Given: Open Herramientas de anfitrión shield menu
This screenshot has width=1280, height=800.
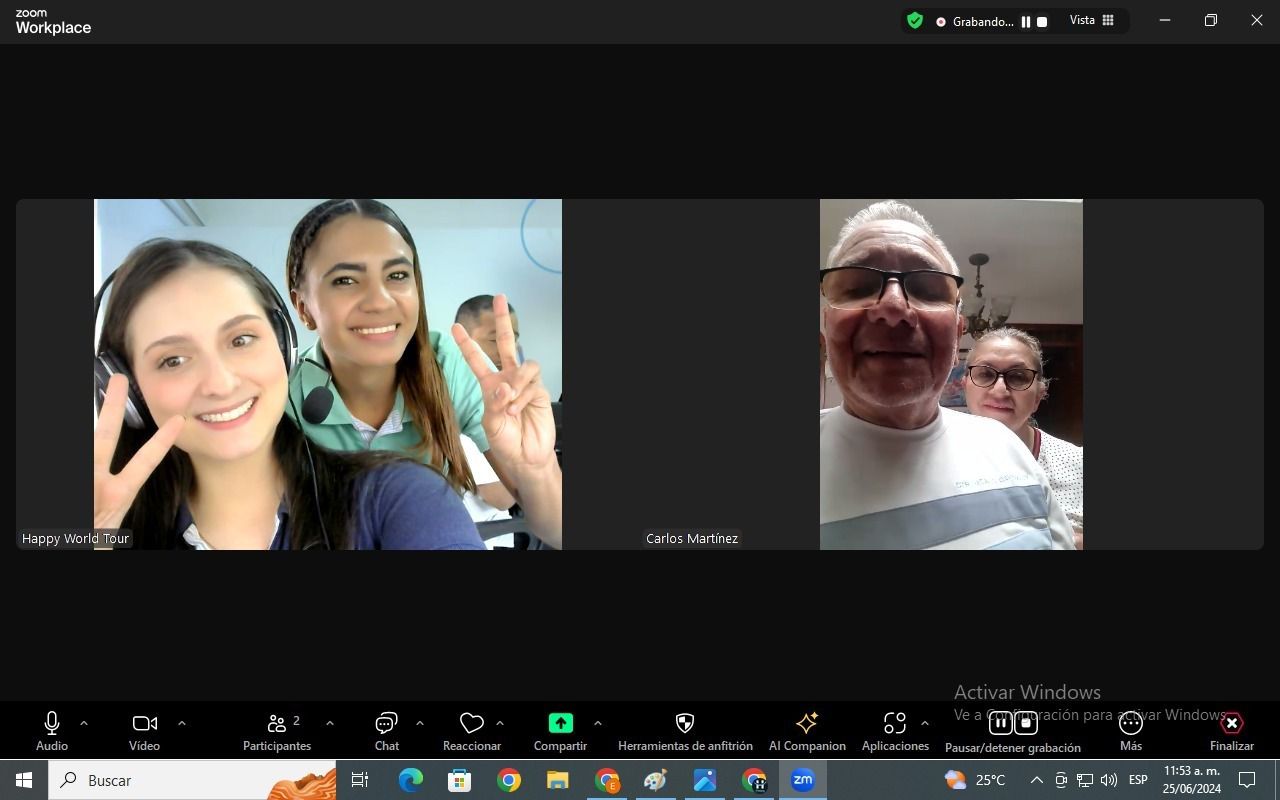Looking at the screenshot, I should tap(685, 731).
